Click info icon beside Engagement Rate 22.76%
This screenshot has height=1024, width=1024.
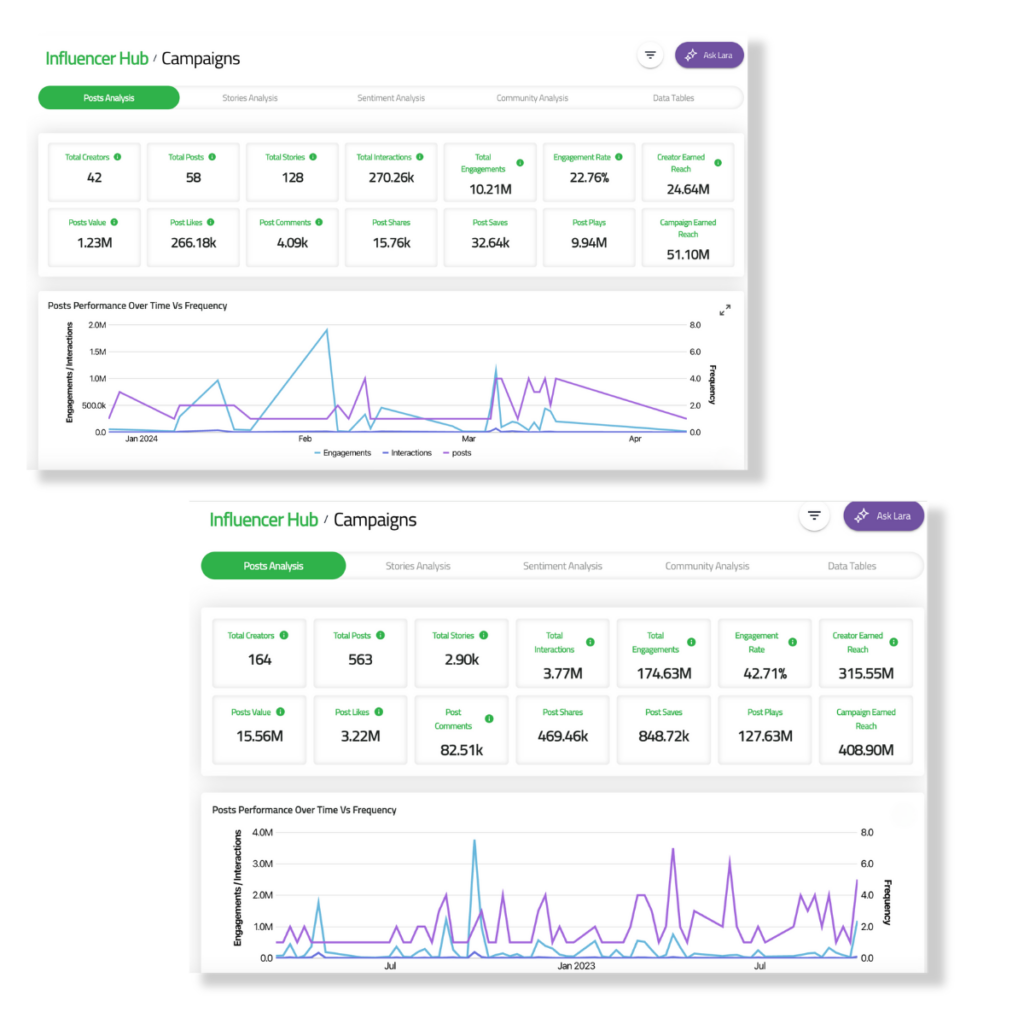point(619,157)
